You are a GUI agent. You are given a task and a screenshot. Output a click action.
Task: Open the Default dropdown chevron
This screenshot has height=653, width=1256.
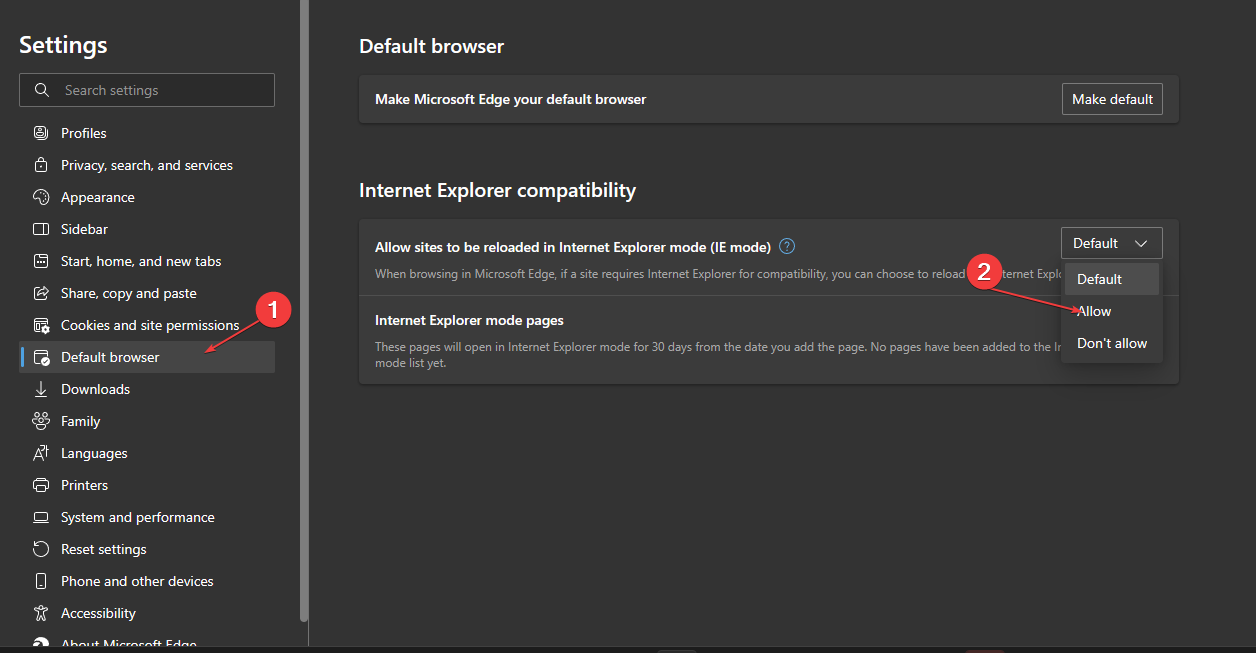click(1140, 242)
